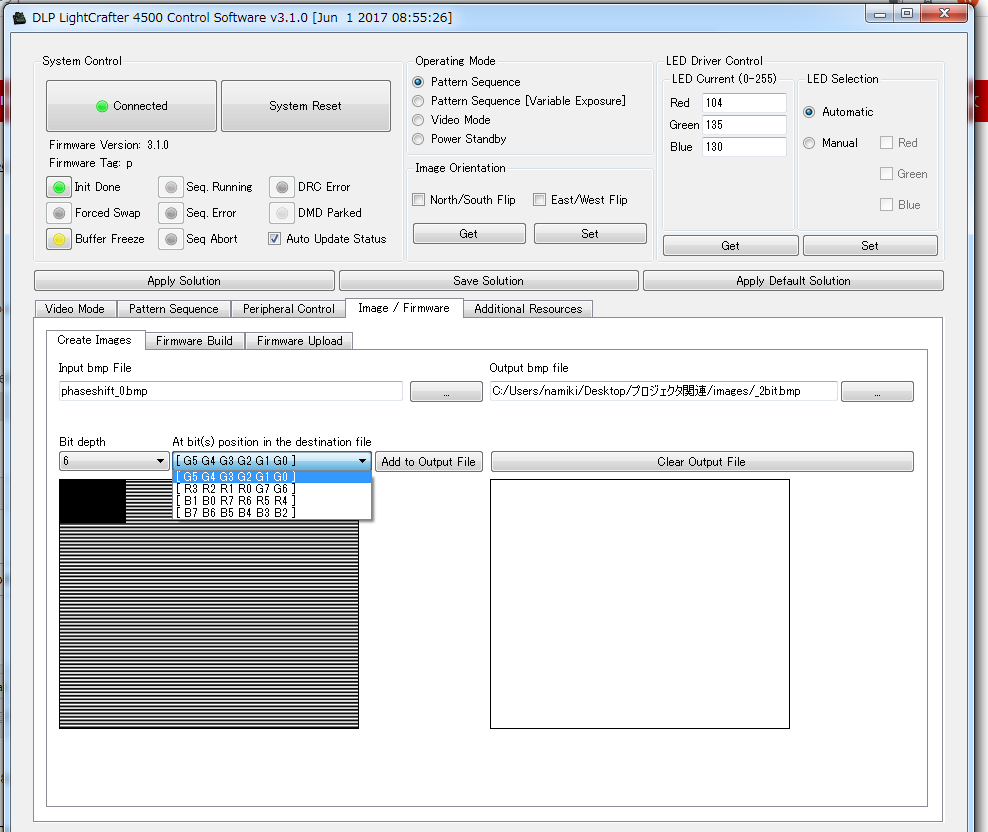Click Clear Output File button

[701, 462]
